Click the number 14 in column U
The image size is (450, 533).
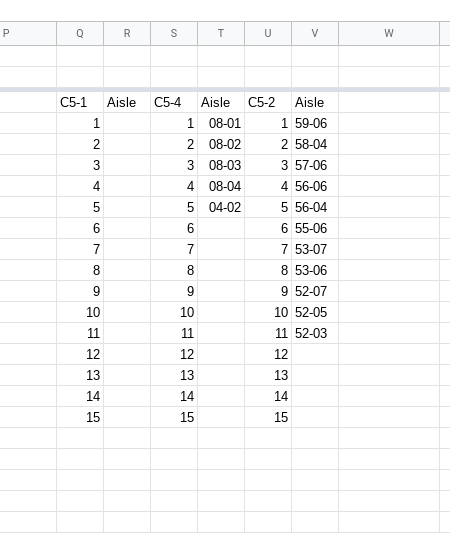point(268,396)
